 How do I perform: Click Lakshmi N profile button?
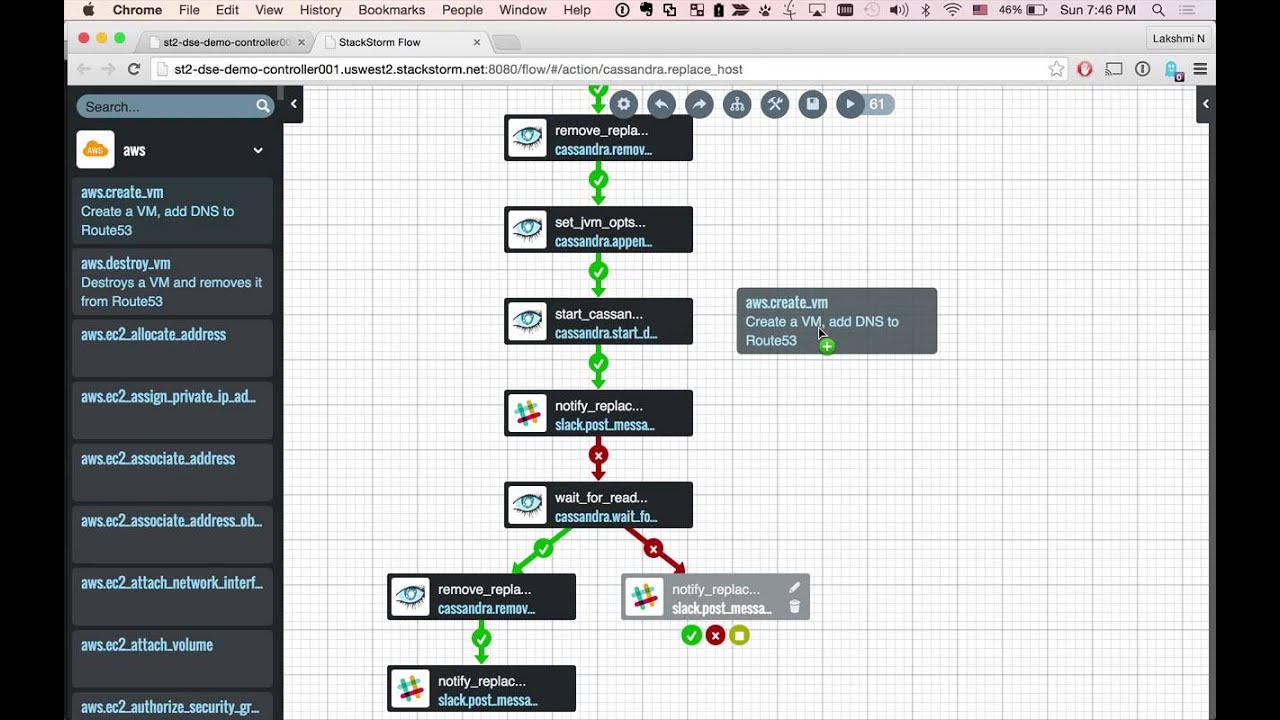pyautogui.click(x=1179, y=38)
